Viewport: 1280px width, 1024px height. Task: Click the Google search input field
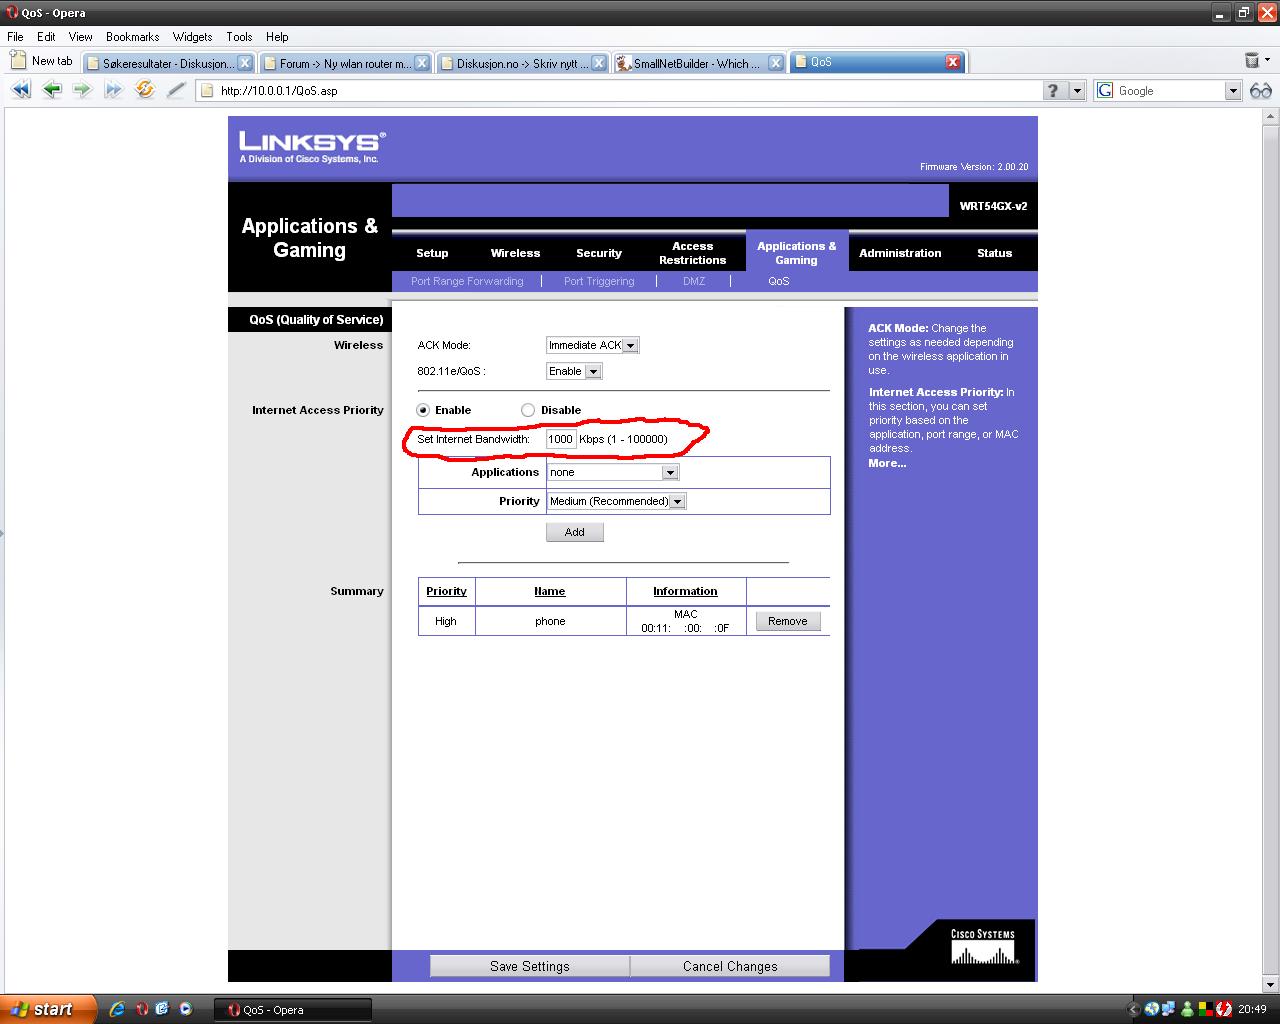[x=1169, y=91]
